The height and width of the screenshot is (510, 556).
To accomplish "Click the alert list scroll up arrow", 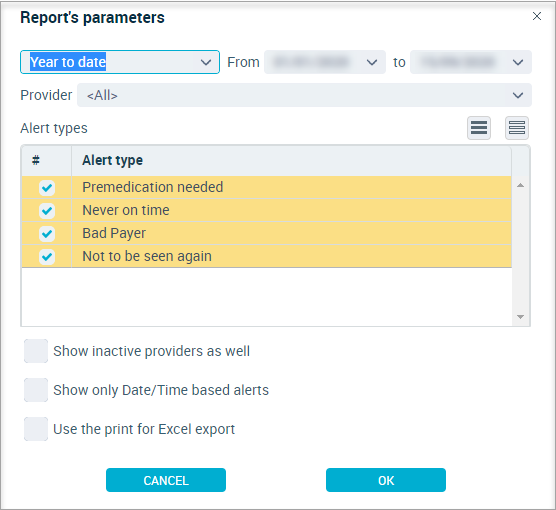I will tap(520, 185).
